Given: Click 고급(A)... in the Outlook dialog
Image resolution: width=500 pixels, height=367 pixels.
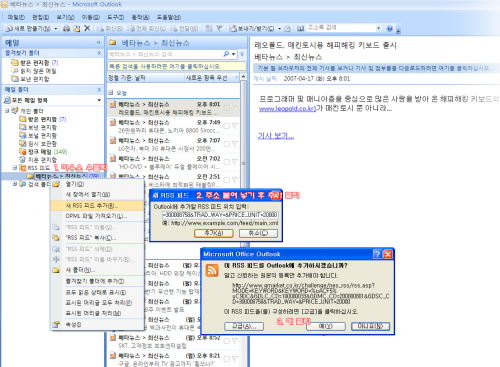Looking at the screenshot, I should 244,326.
